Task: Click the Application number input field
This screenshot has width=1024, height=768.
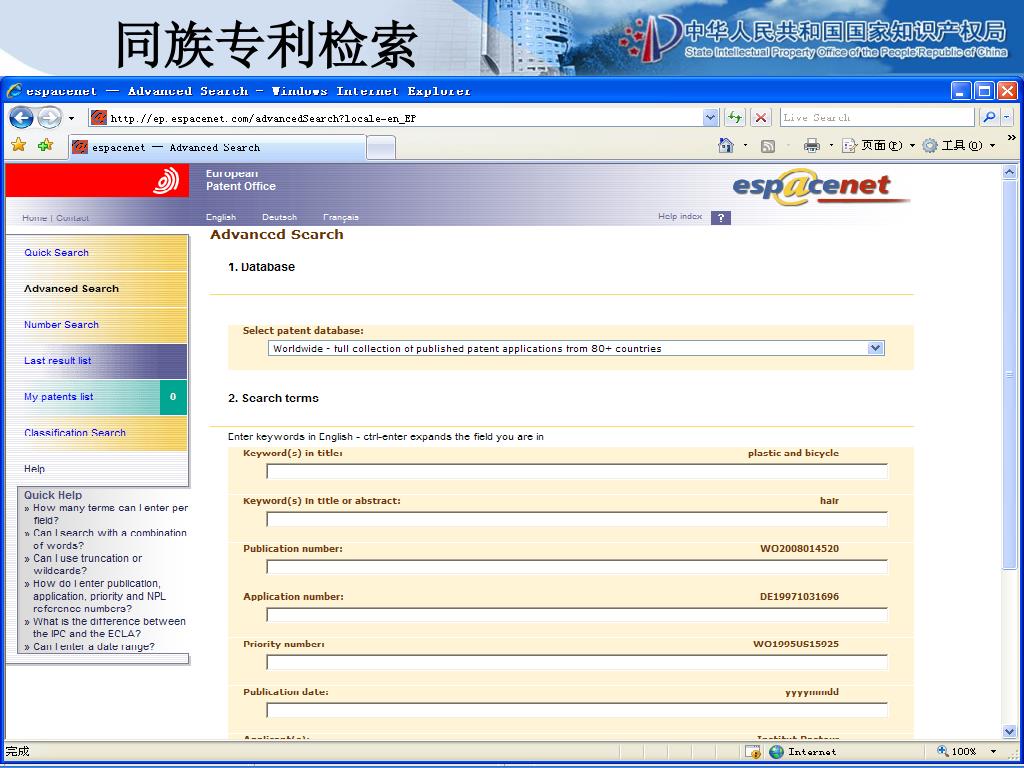Action: point(577,615)
